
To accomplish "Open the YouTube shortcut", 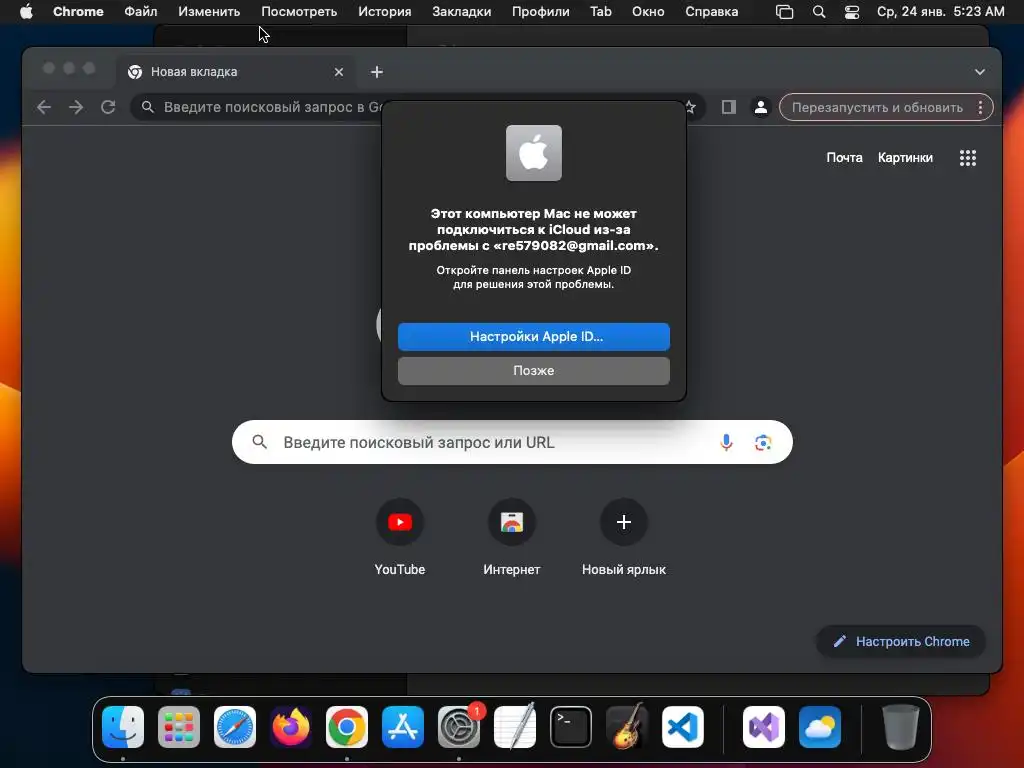I will [x=400, y=538].
